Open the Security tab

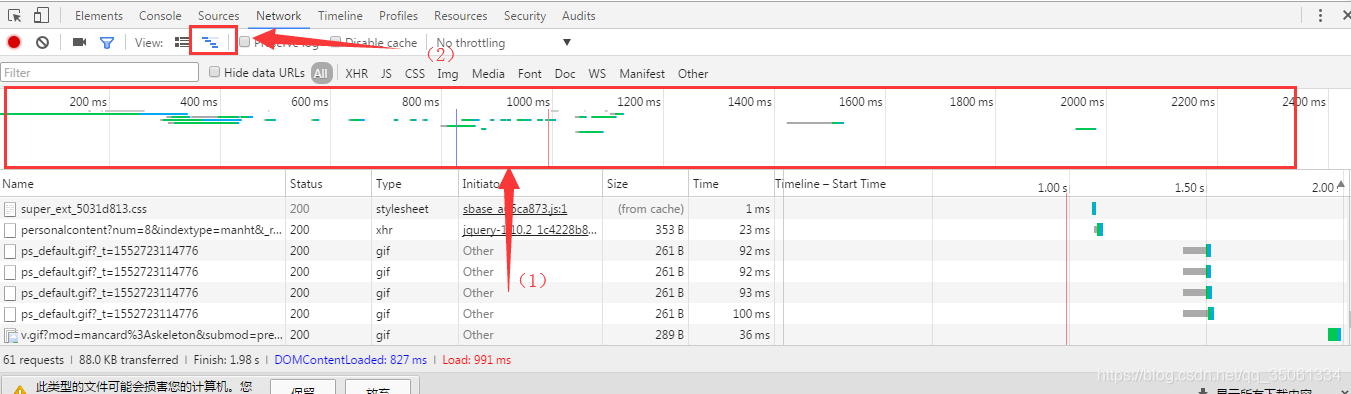tap(525, 16)
